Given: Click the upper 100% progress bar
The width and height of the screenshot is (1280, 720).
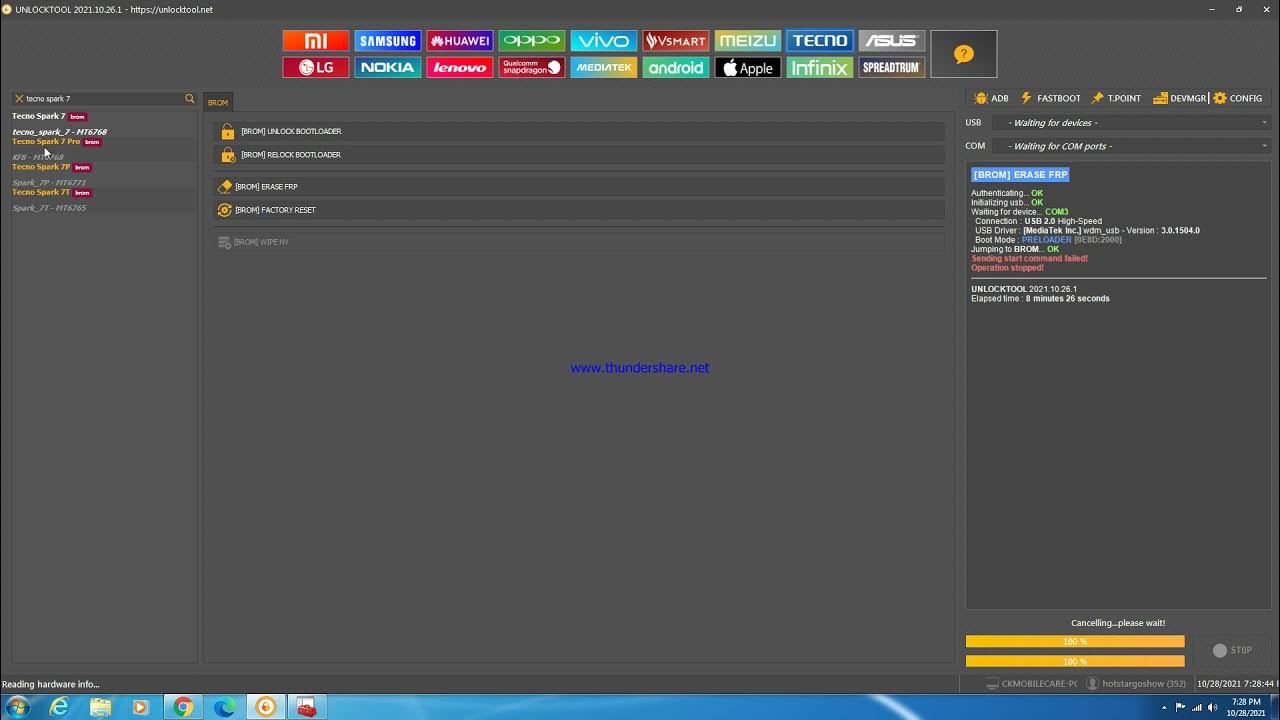Looking at the screenshot, I should [1075, 642].
